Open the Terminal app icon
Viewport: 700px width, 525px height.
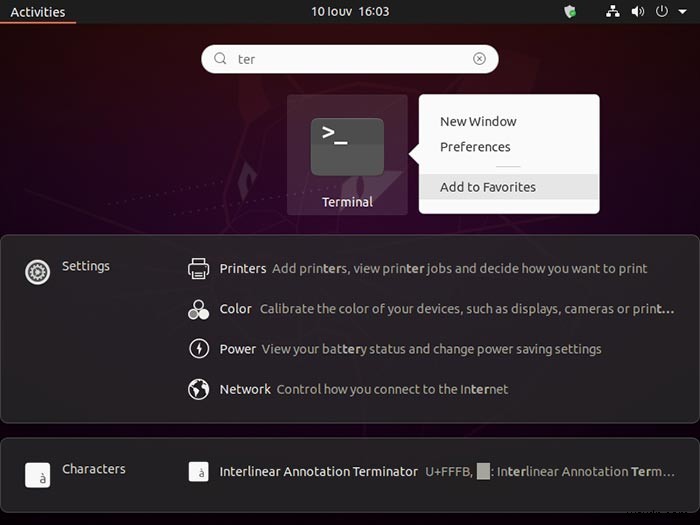(x=347, y=147)
